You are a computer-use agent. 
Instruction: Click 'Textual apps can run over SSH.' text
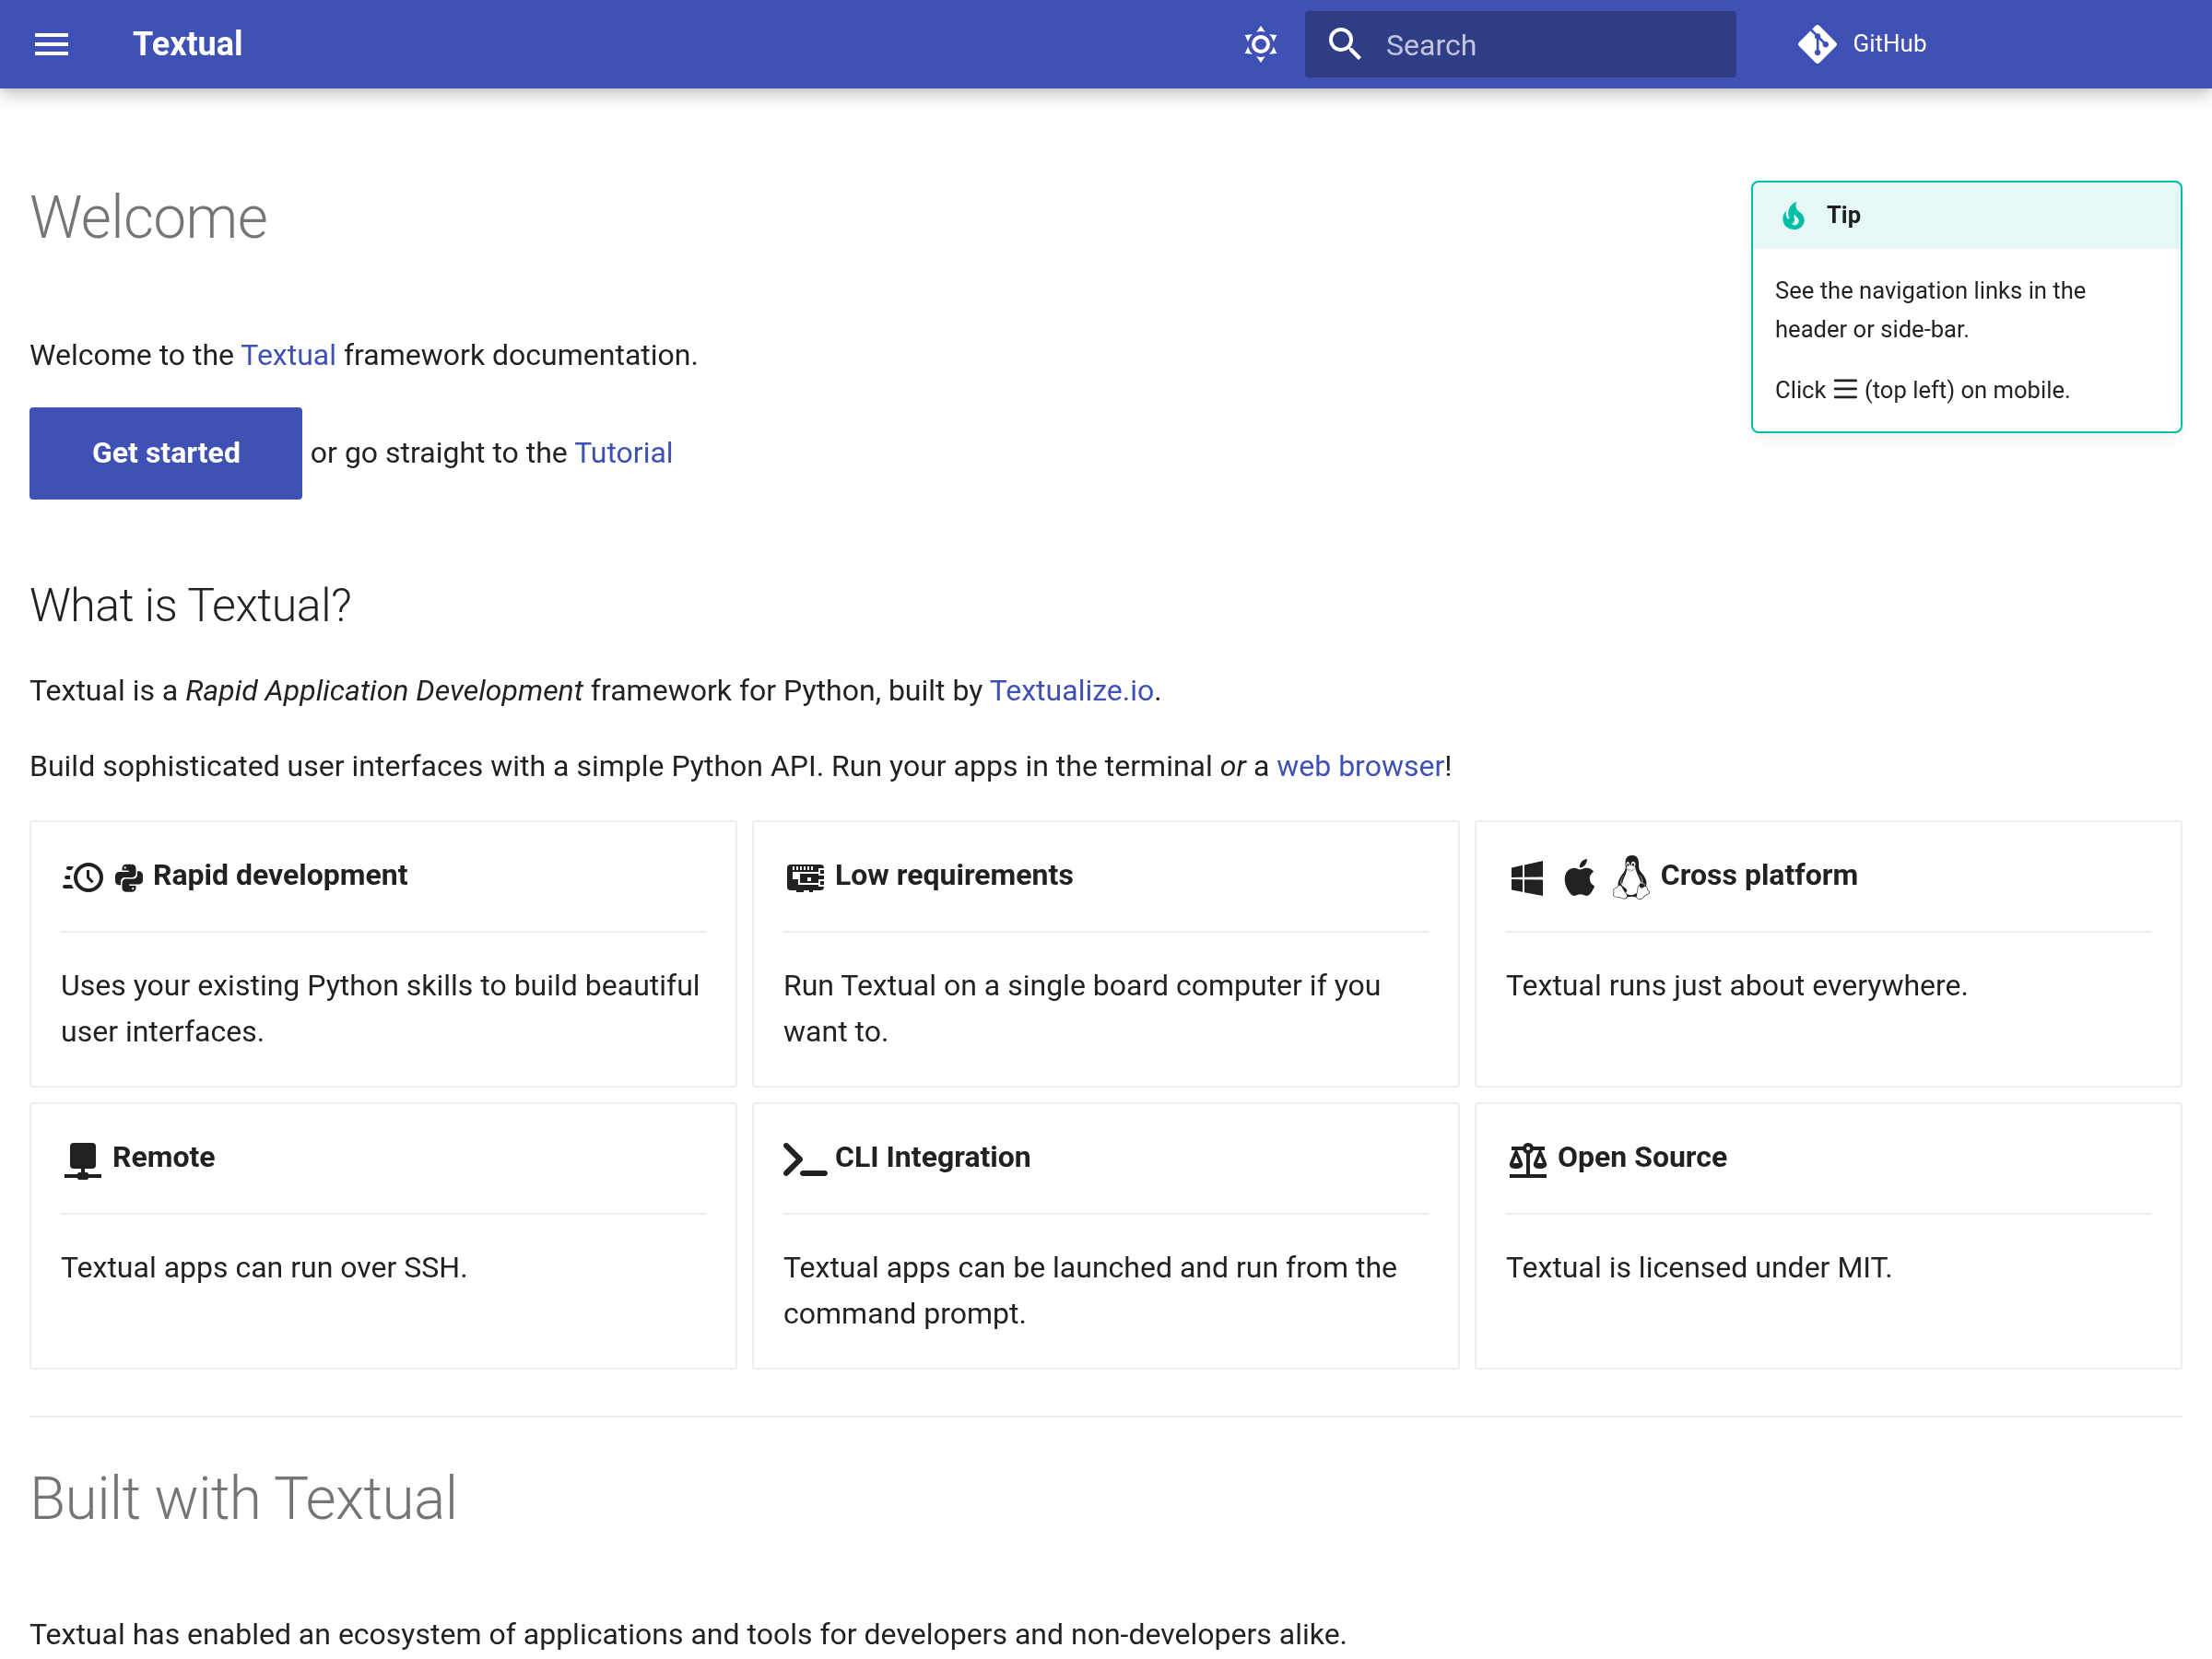(x=264, y=1267)
